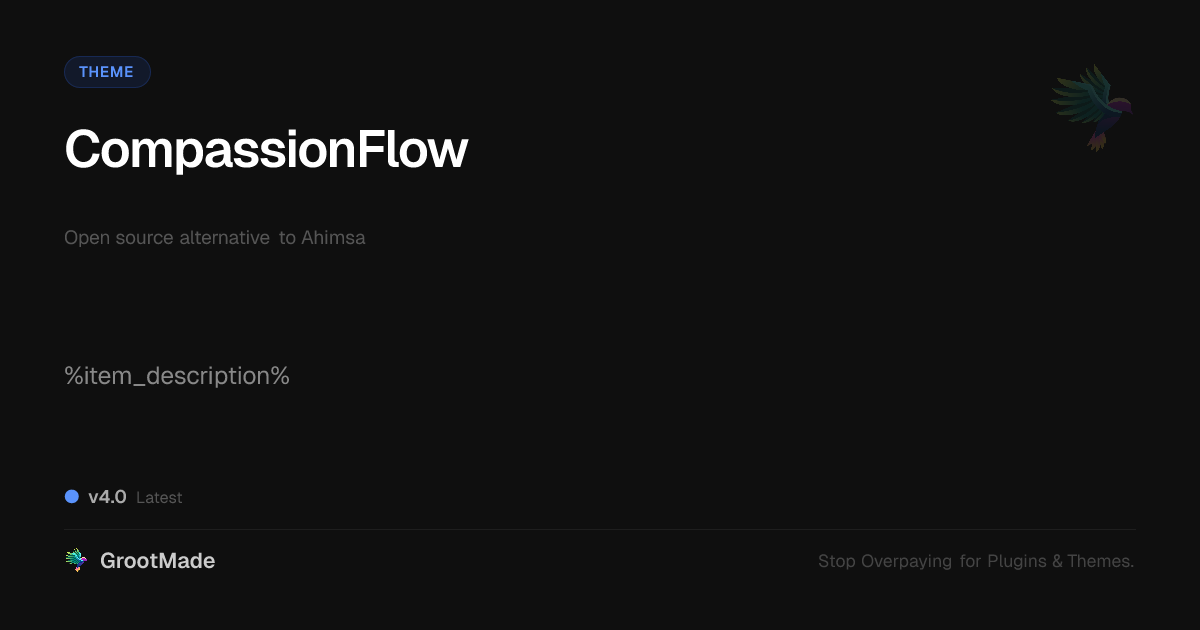Open the GrootMade brand name link

coord(157,561)
